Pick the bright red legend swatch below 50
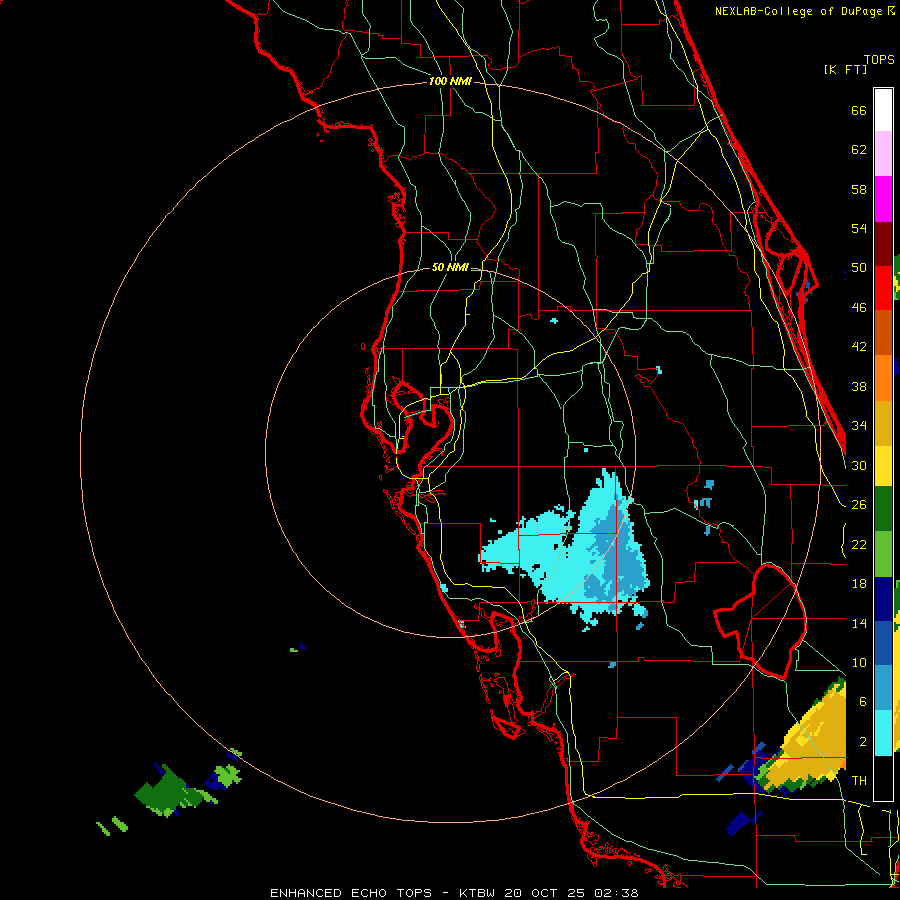The width and height of the screenshot is (900, 900). point(883,288)
